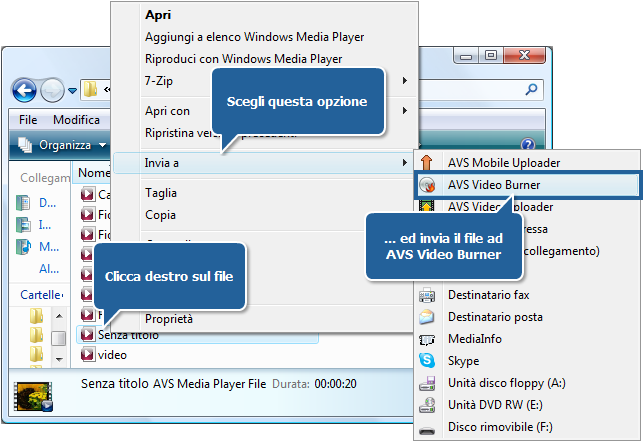Choose Aggiungi a elenco Windows Media Player
The width and height of the screenshot is (644, 442).
[x=254, y=37]
